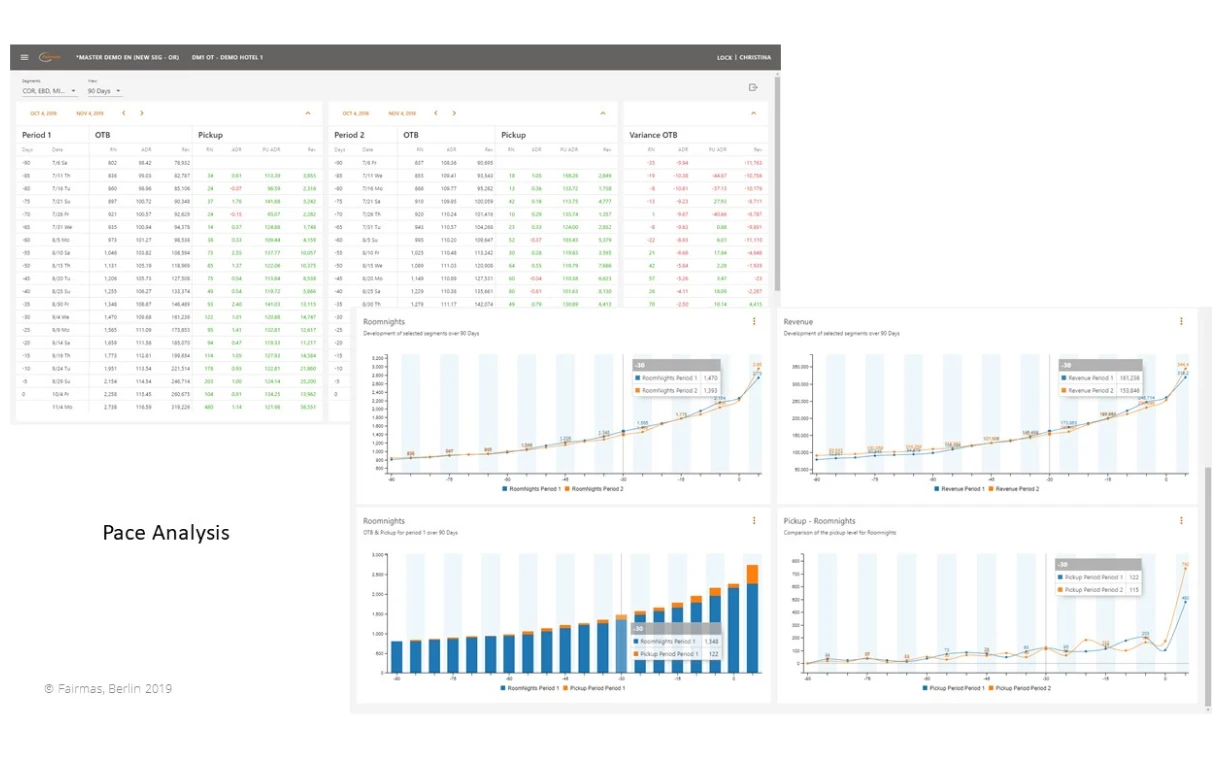The height and width of the screenshot is (768, 1224).
Task: Click the MASTER DEMO EN (NEW SEG - OR) title
Action: [x=127, y=57]
